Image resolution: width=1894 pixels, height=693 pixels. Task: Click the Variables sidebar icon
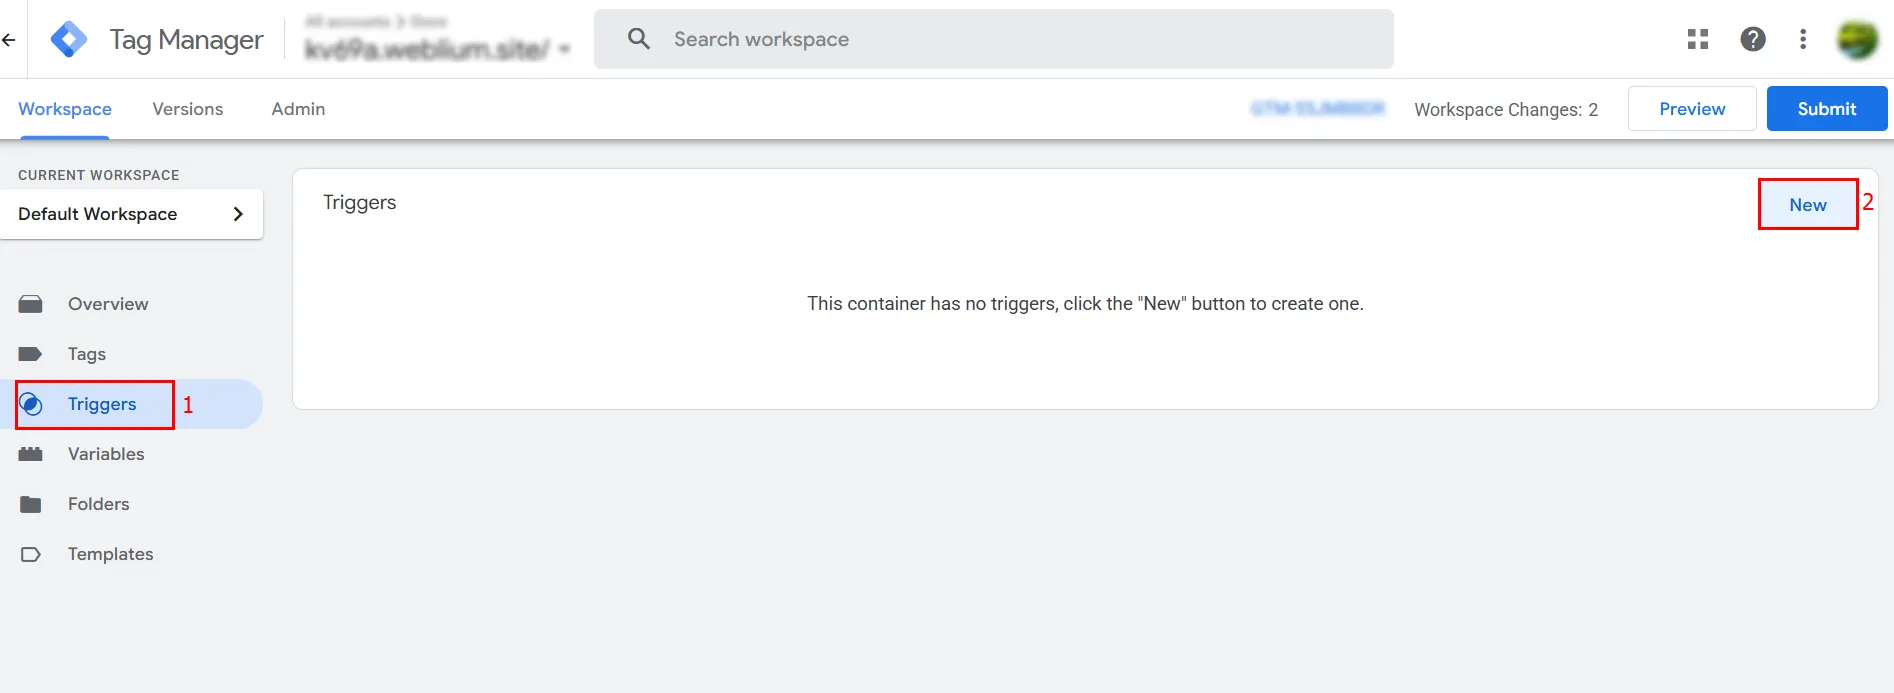[31, 454]
